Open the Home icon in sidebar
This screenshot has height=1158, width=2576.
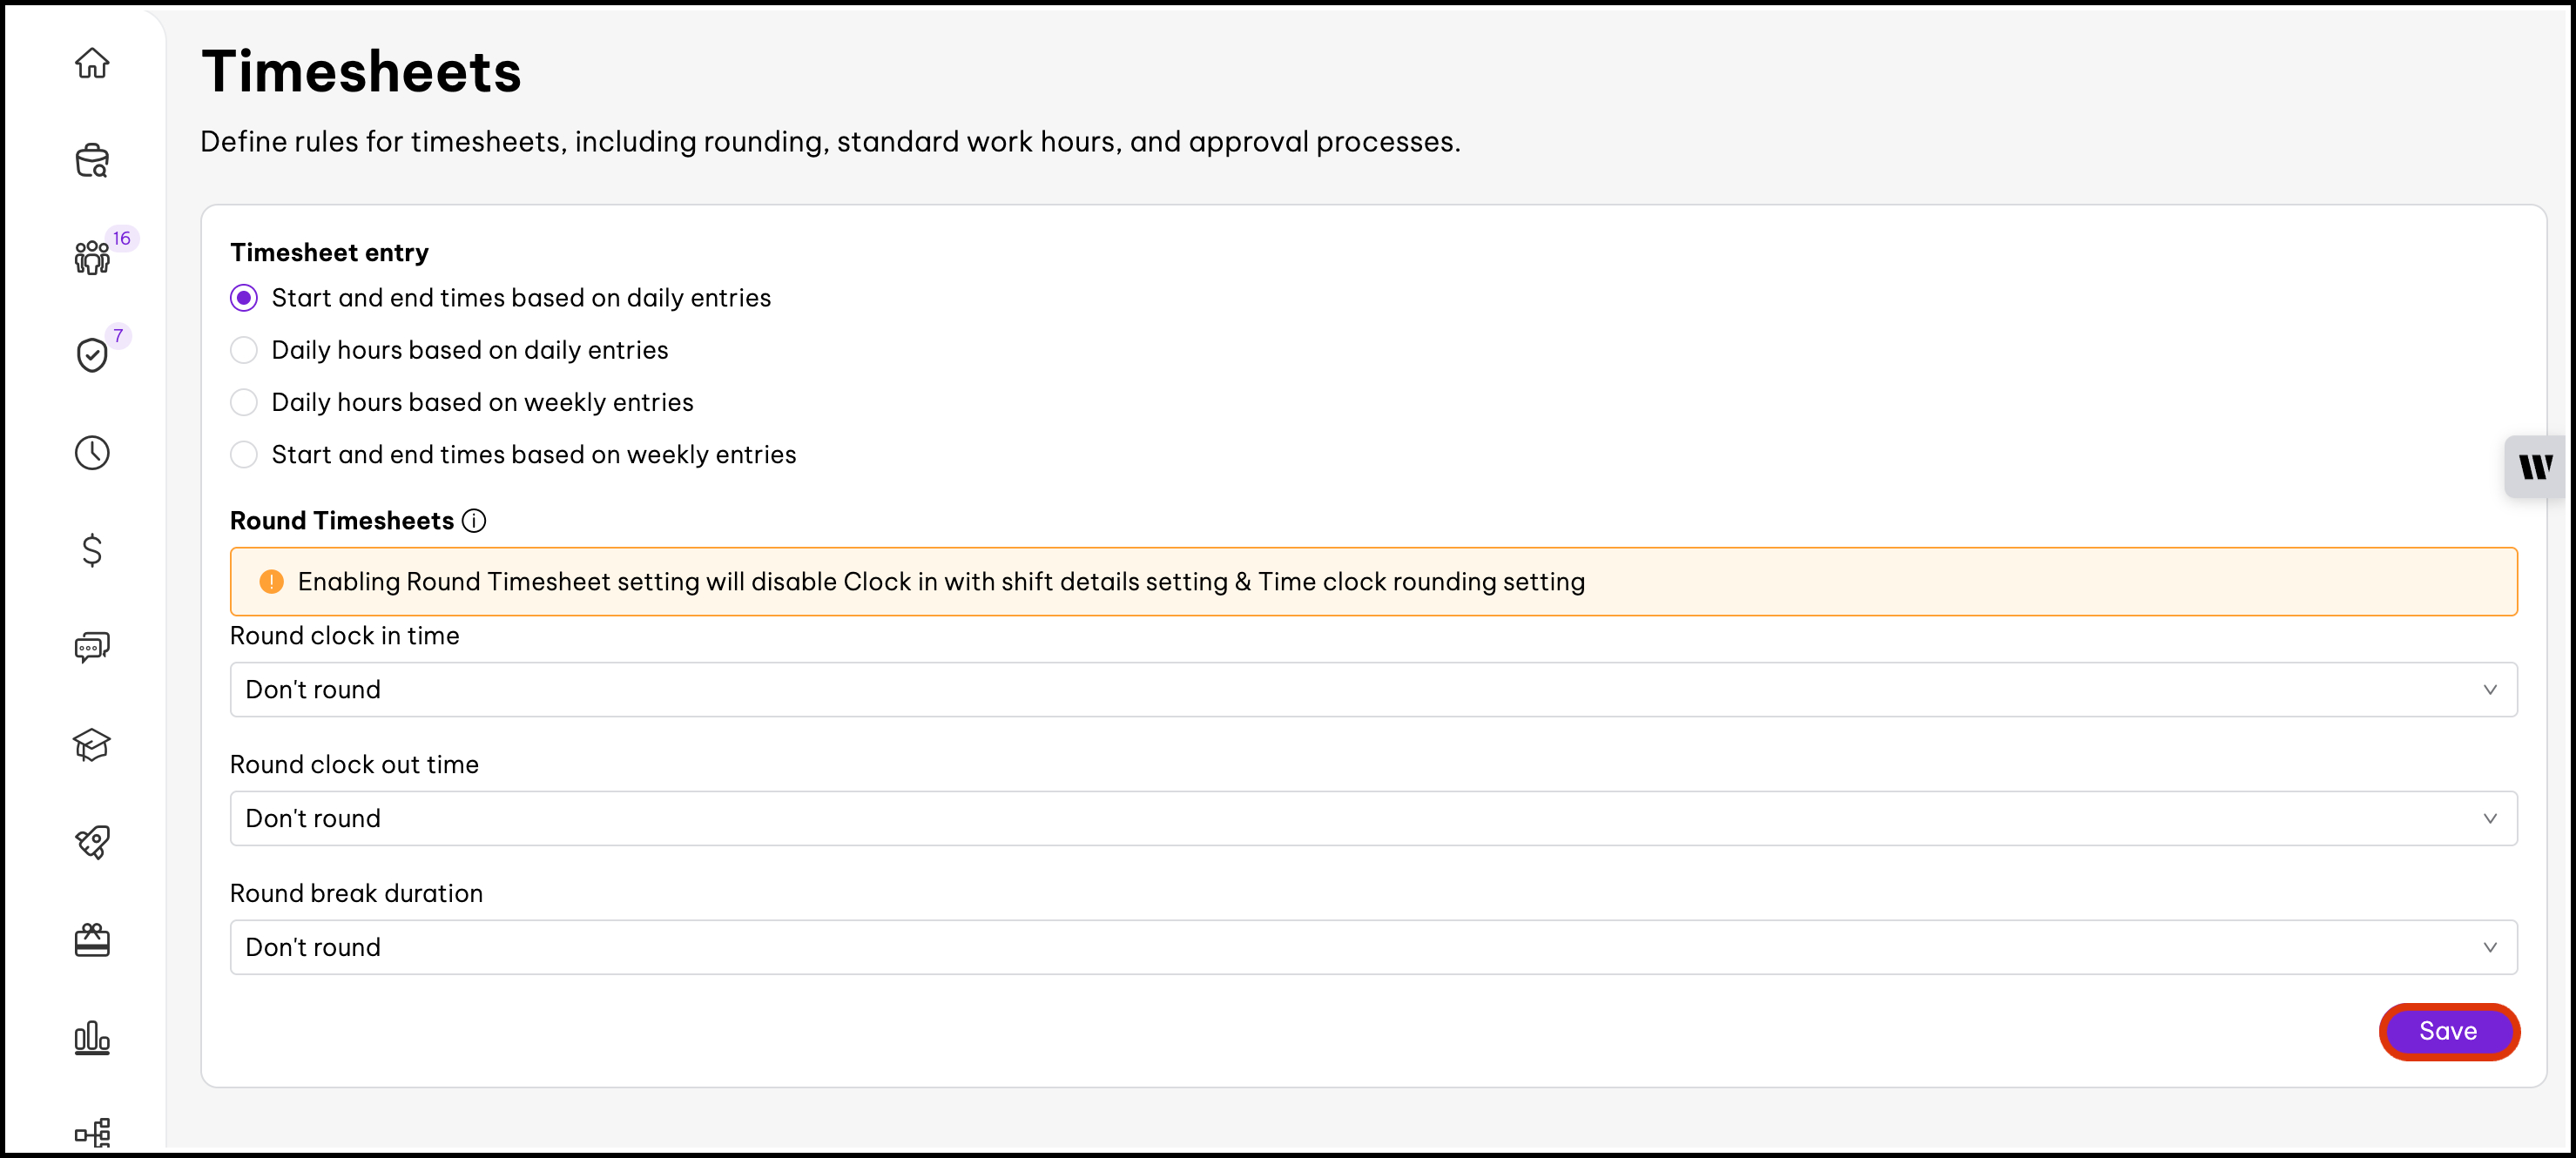92,63
